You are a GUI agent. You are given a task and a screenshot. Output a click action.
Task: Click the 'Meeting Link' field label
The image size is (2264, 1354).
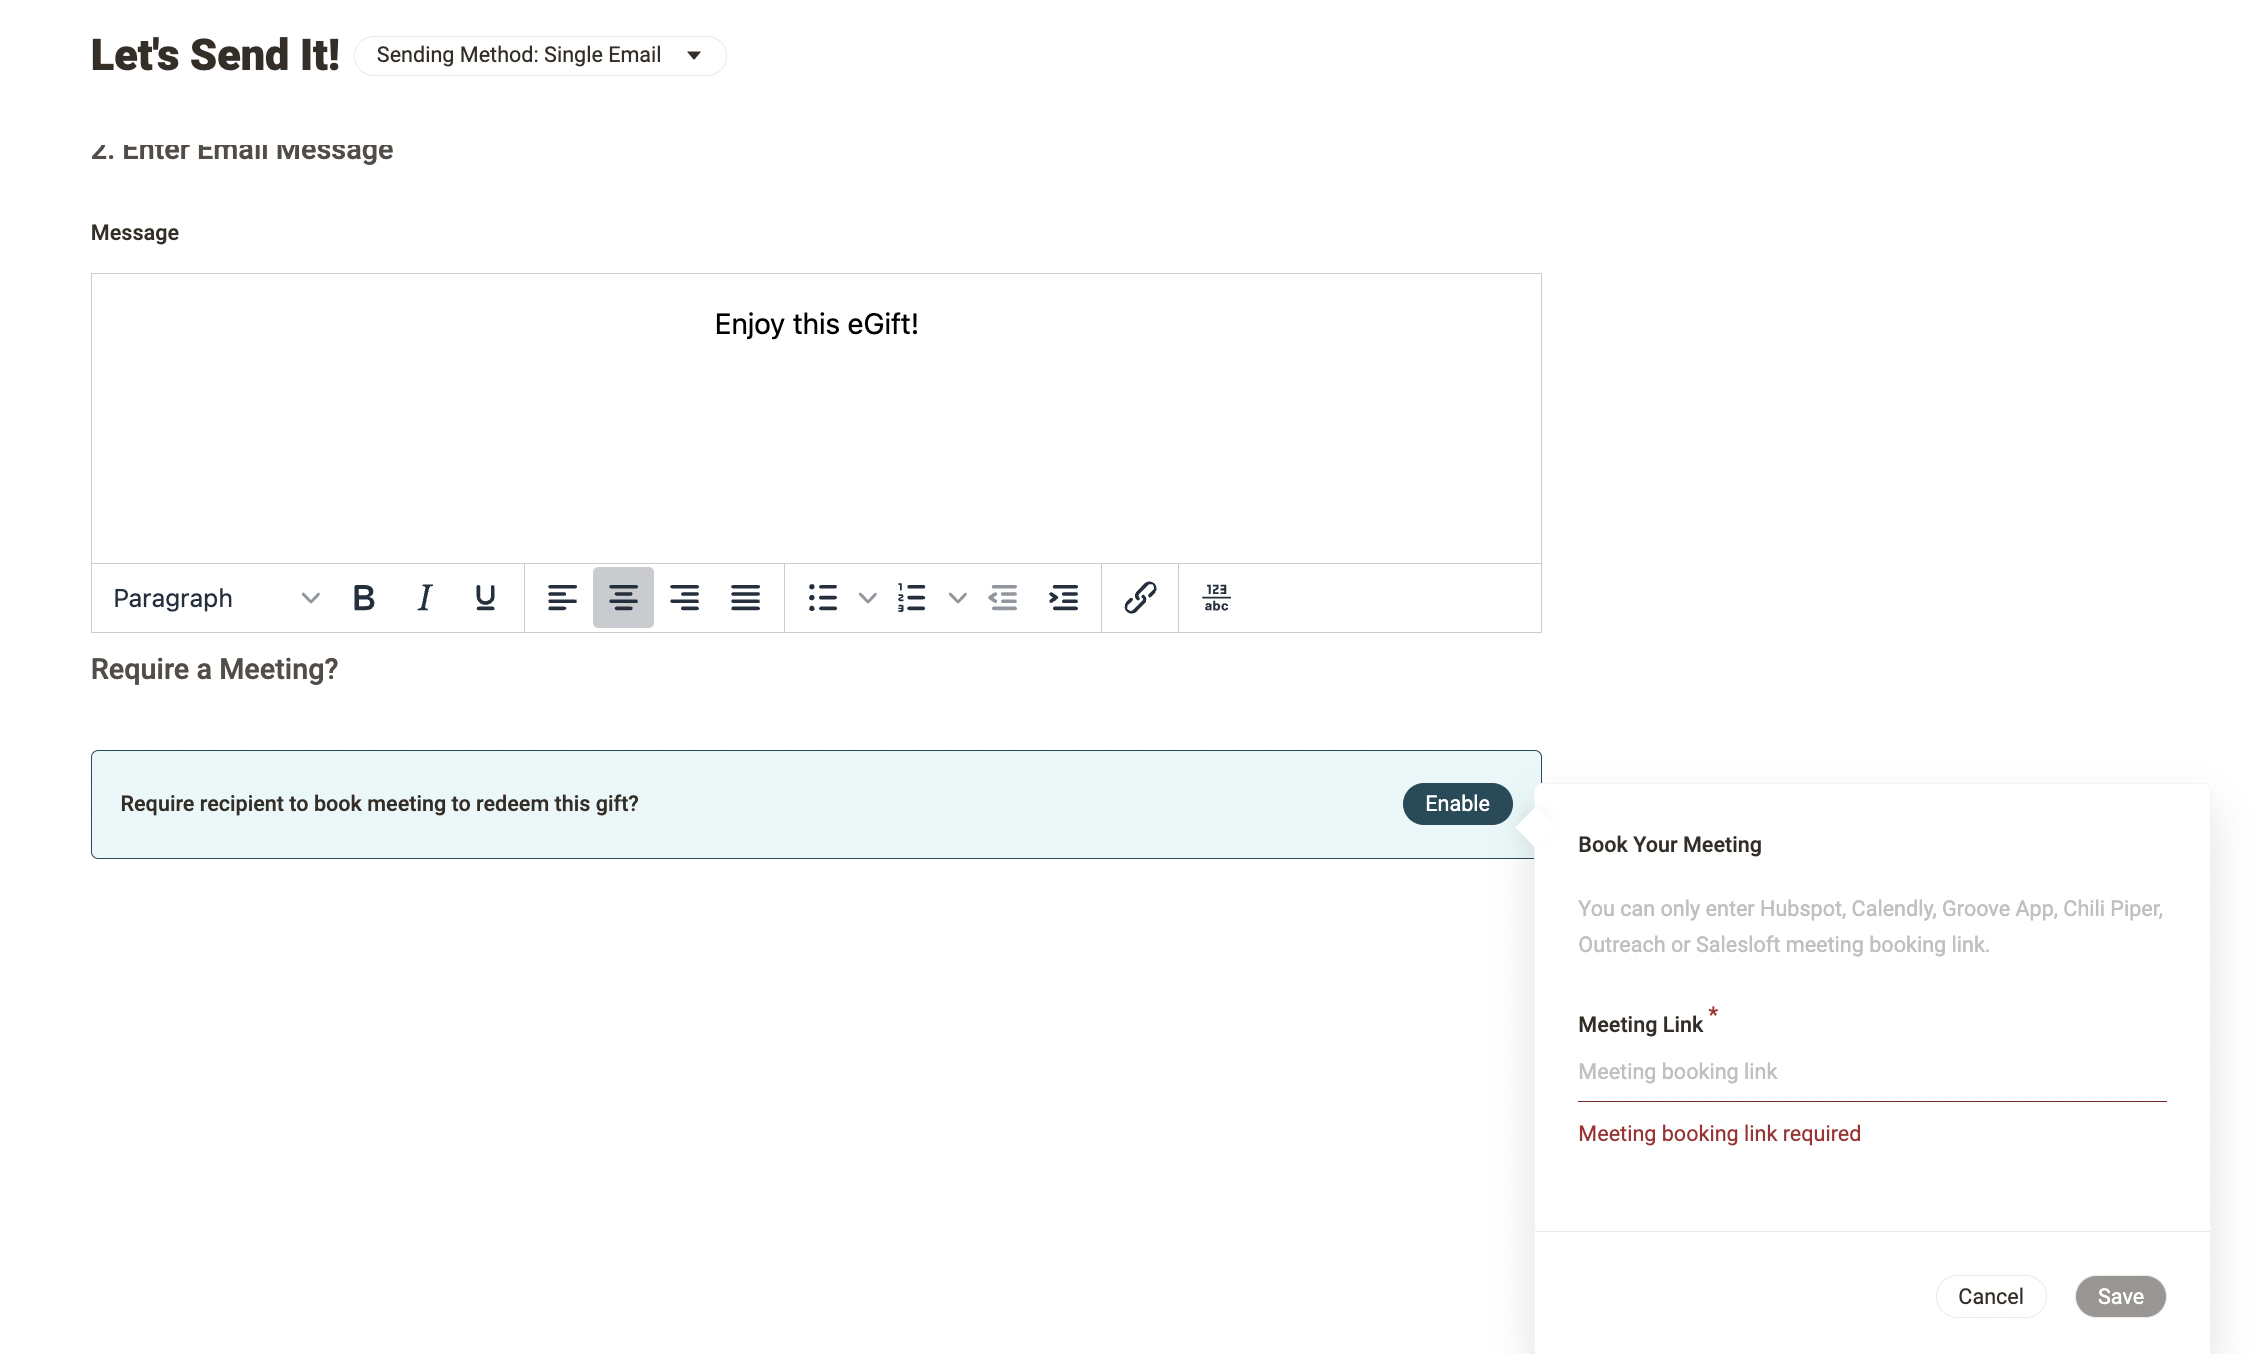tap(1640, 1025)
